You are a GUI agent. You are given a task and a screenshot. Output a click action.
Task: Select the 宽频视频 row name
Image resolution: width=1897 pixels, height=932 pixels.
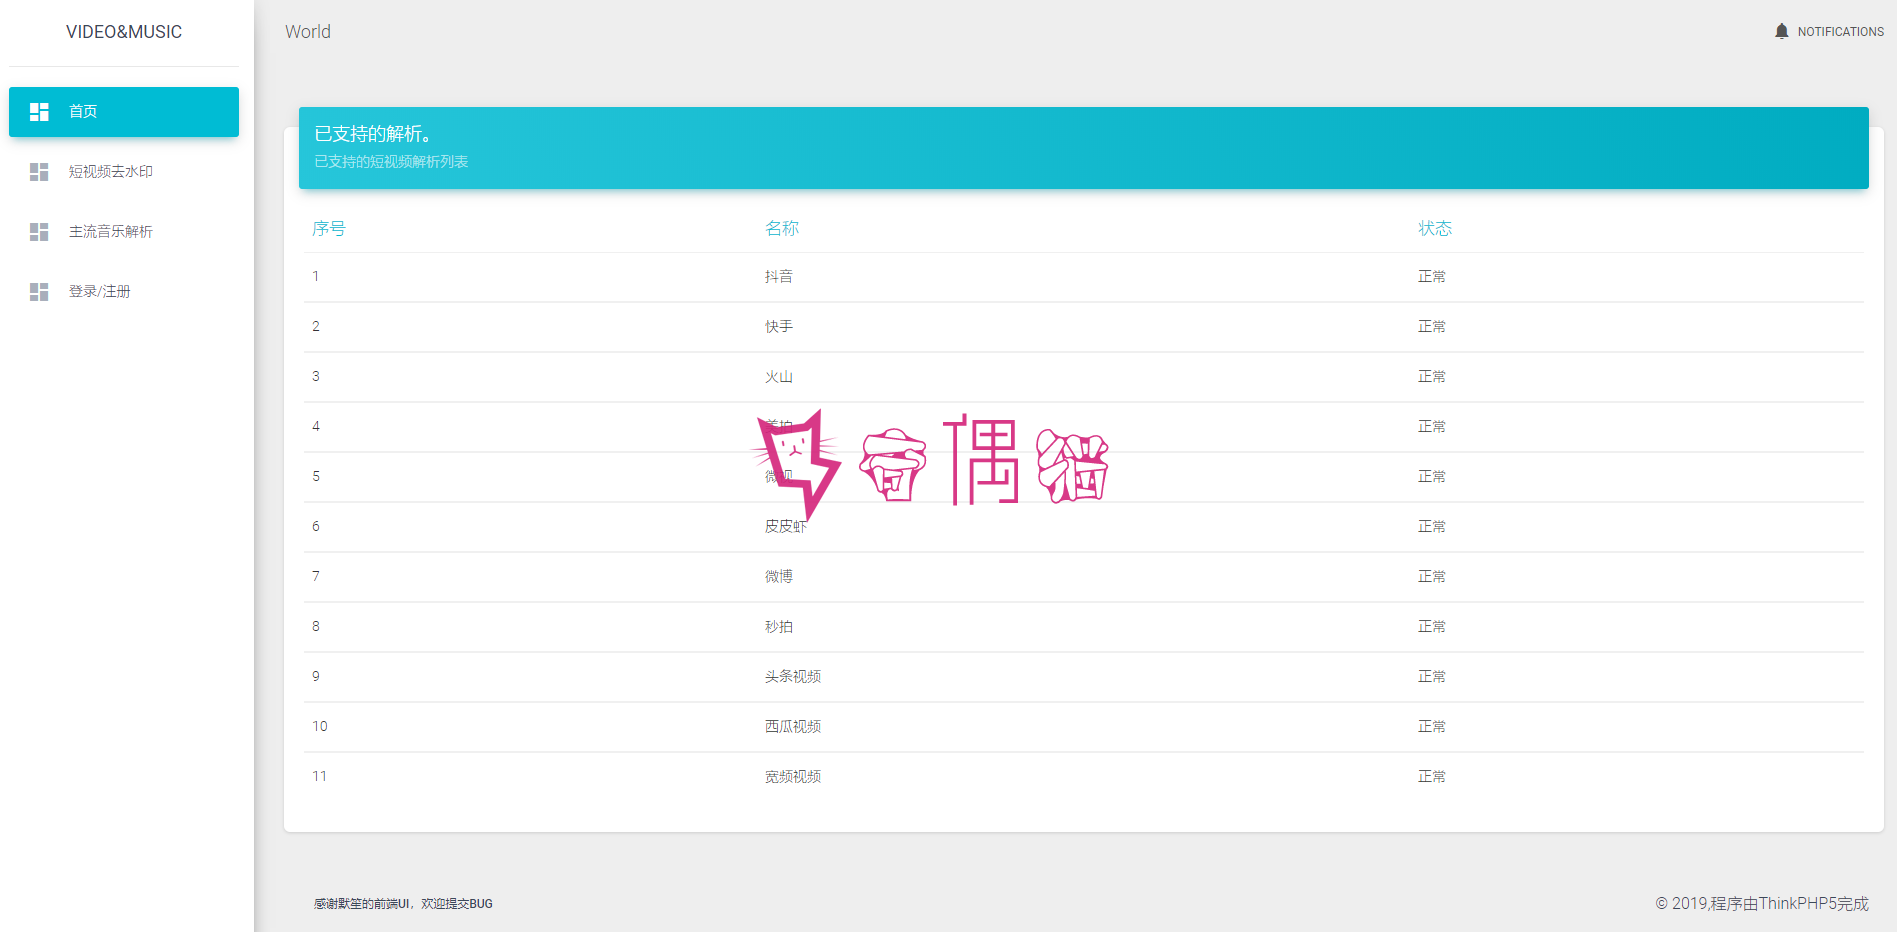click(793, 777)
